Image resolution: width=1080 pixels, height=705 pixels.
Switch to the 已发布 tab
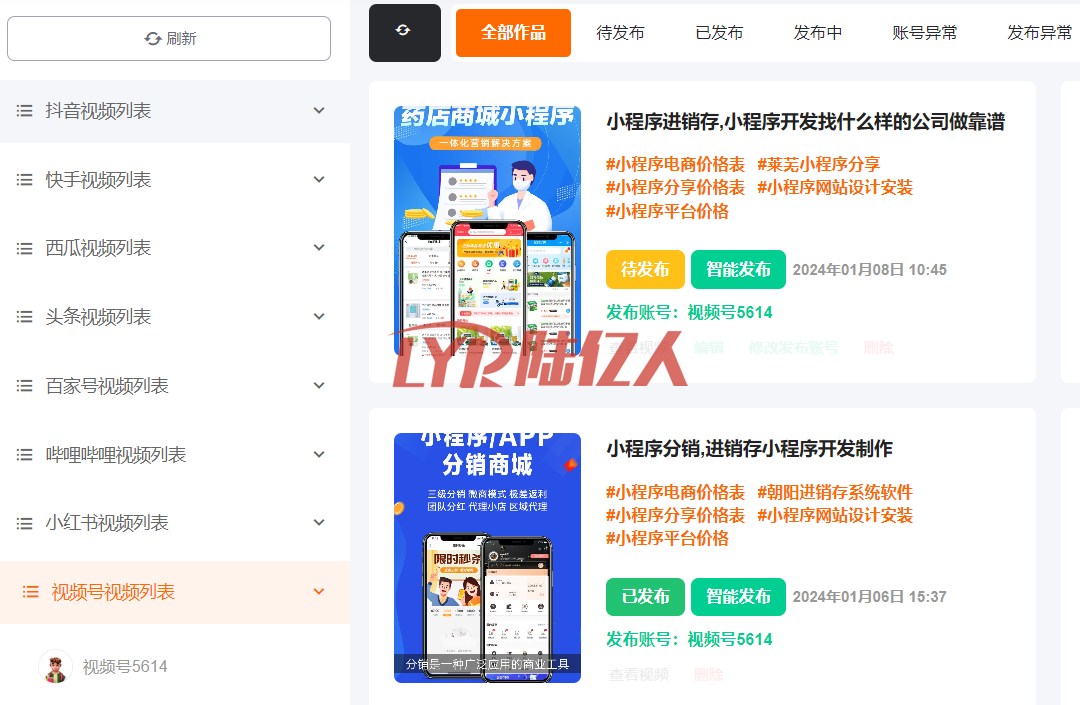pyautogui.click(x=719, y=32)
